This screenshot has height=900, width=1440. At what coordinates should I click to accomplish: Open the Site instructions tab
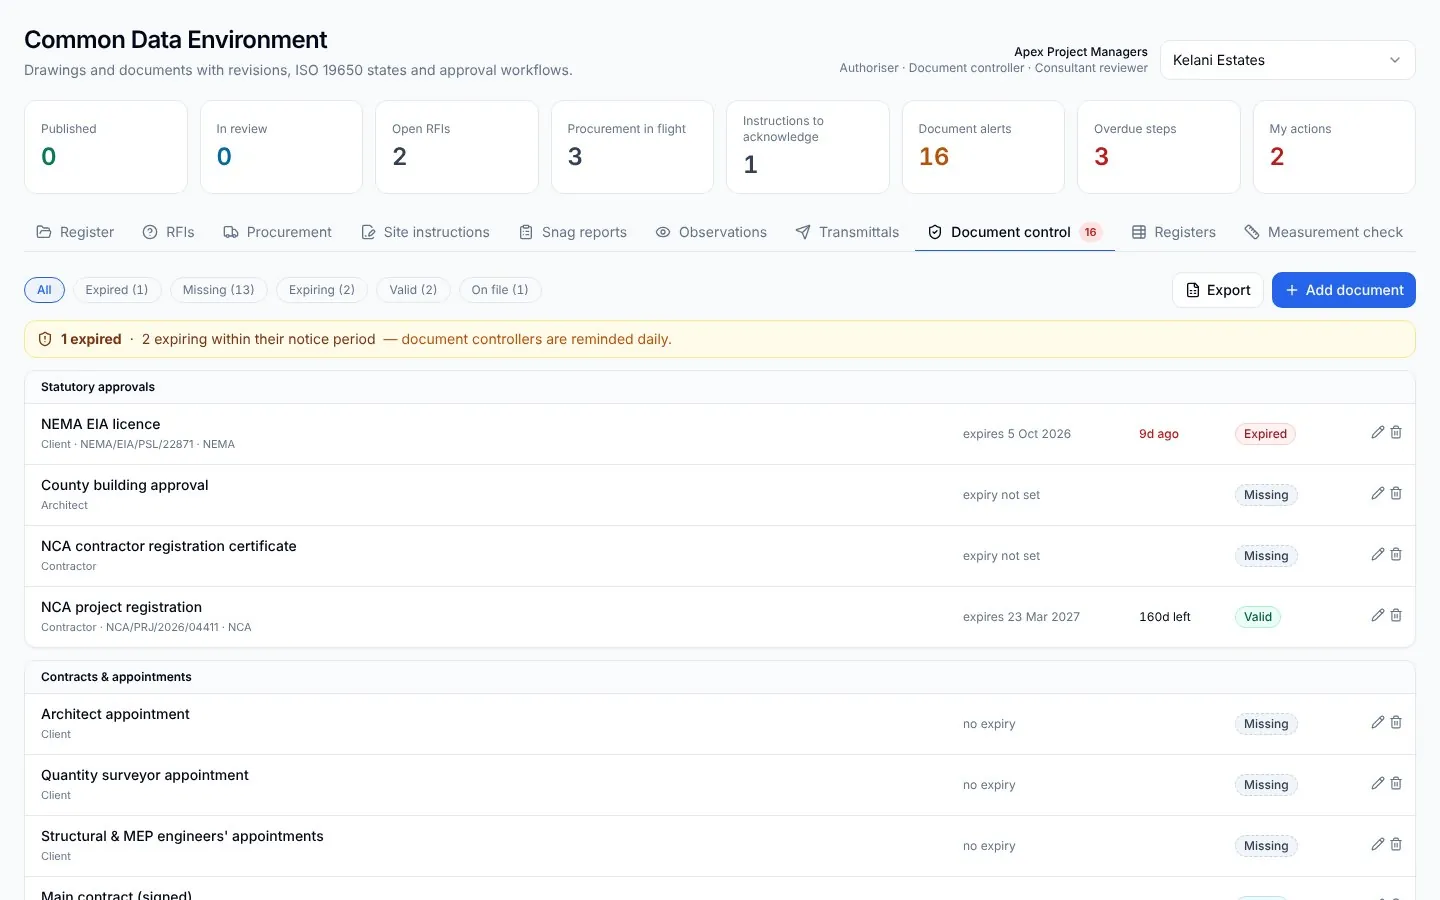click(x=425, y=232)
